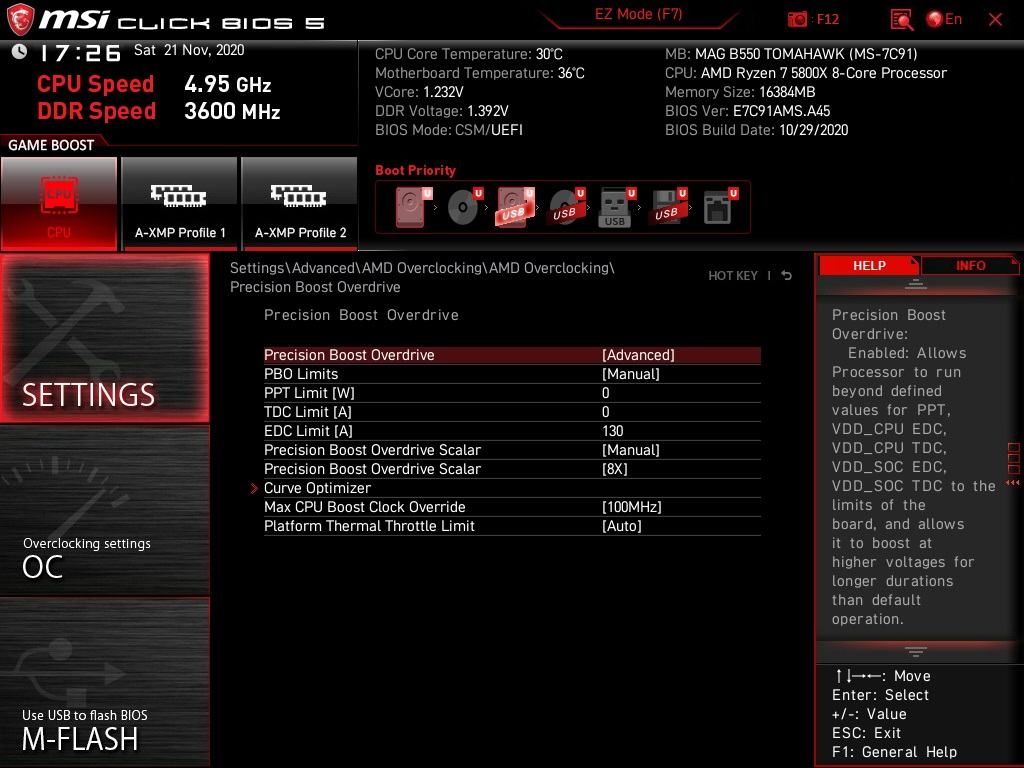Click the DDR Voltage: 1.392V reading
The height and width of the screenshot is (768, 1024).
[441, 110]
